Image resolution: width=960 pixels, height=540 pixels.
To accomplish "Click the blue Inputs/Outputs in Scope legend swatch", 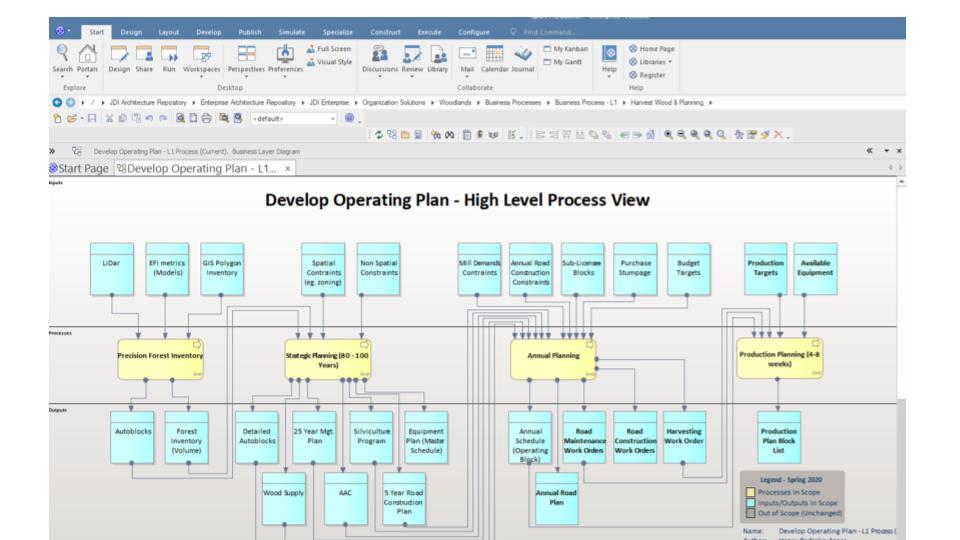I will [750, 503].
